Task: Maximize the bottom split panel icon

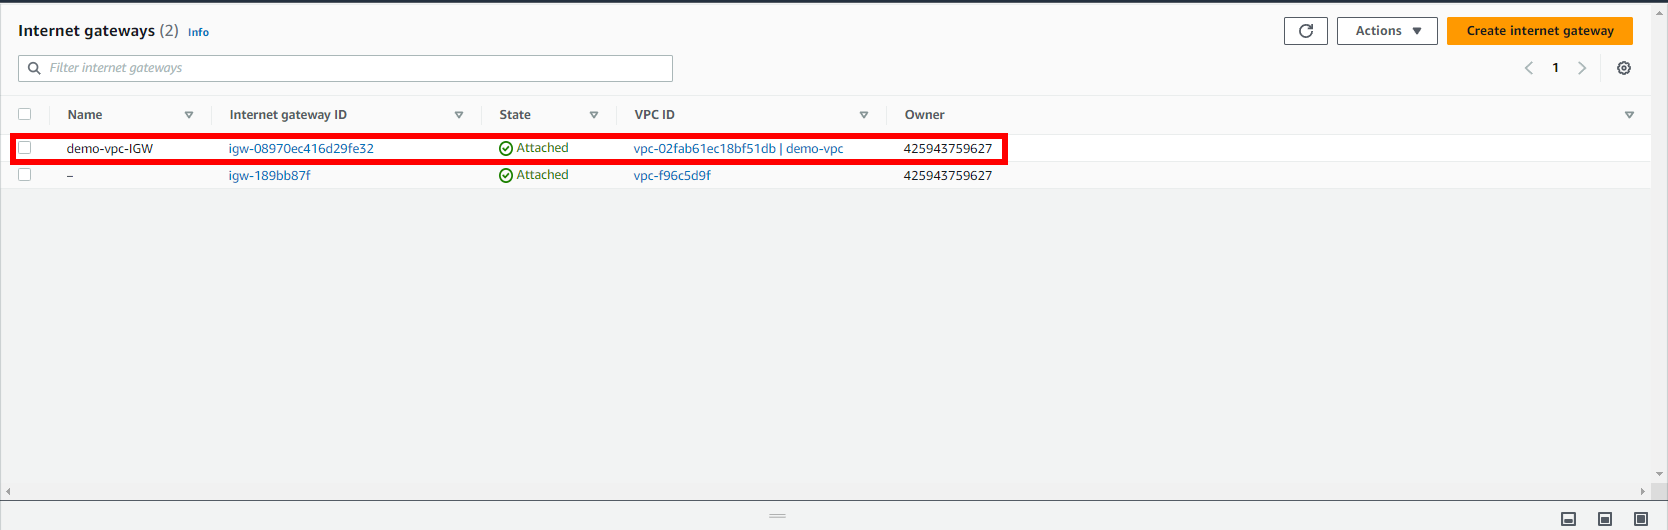Action: click(1640, 519)
